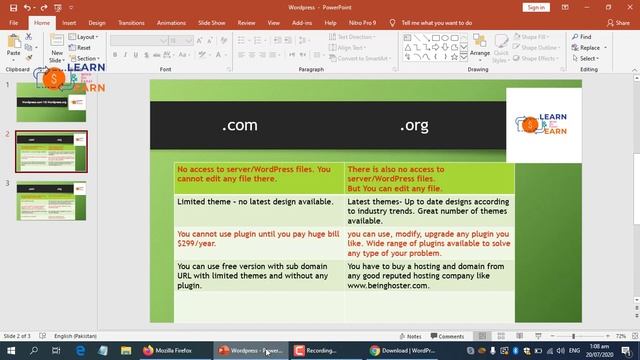This screenshot has height=360, width=640.
Task: Select the Text Box shape tool
Action: 407,38
